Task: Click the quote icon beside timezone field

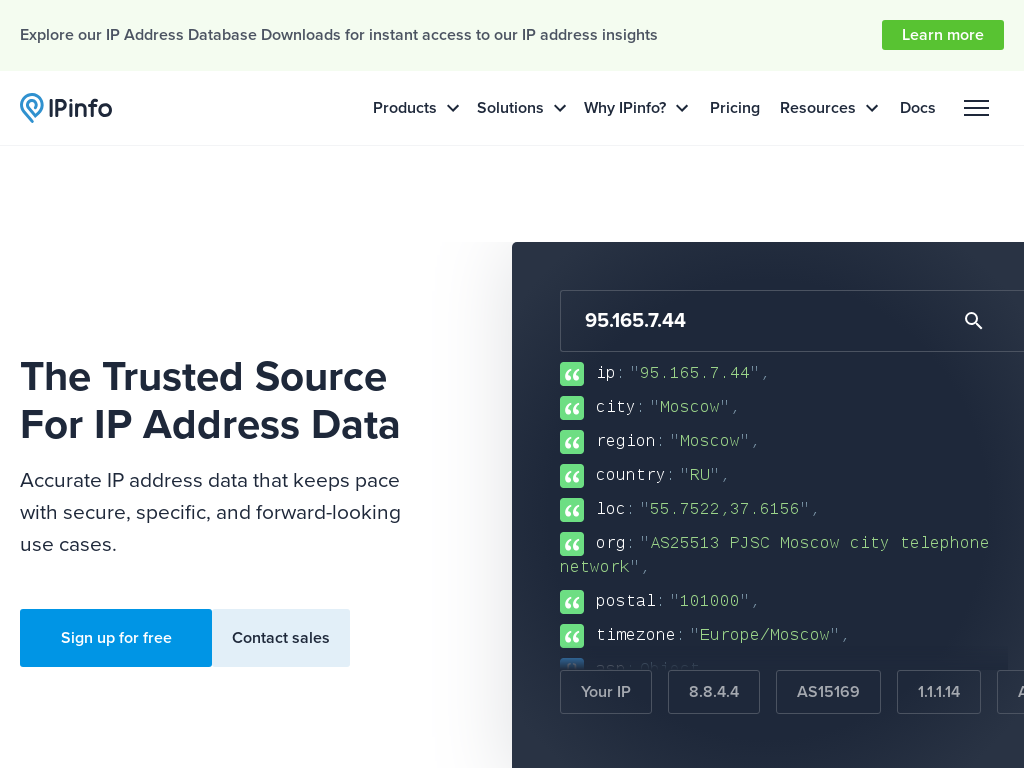Action: pyautogui.click(x=571, y=636)
